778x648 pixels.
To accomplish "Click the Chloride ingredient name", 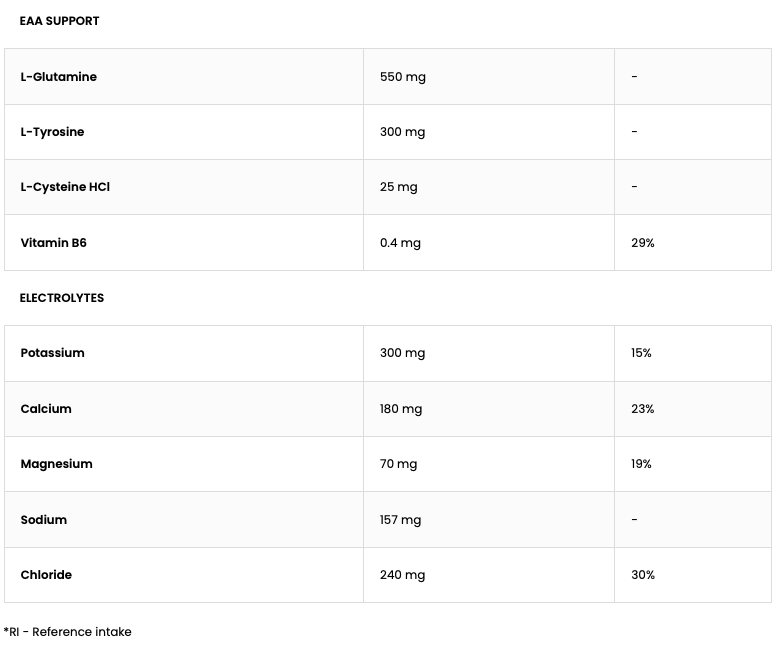I will click(x=46, y=575).
